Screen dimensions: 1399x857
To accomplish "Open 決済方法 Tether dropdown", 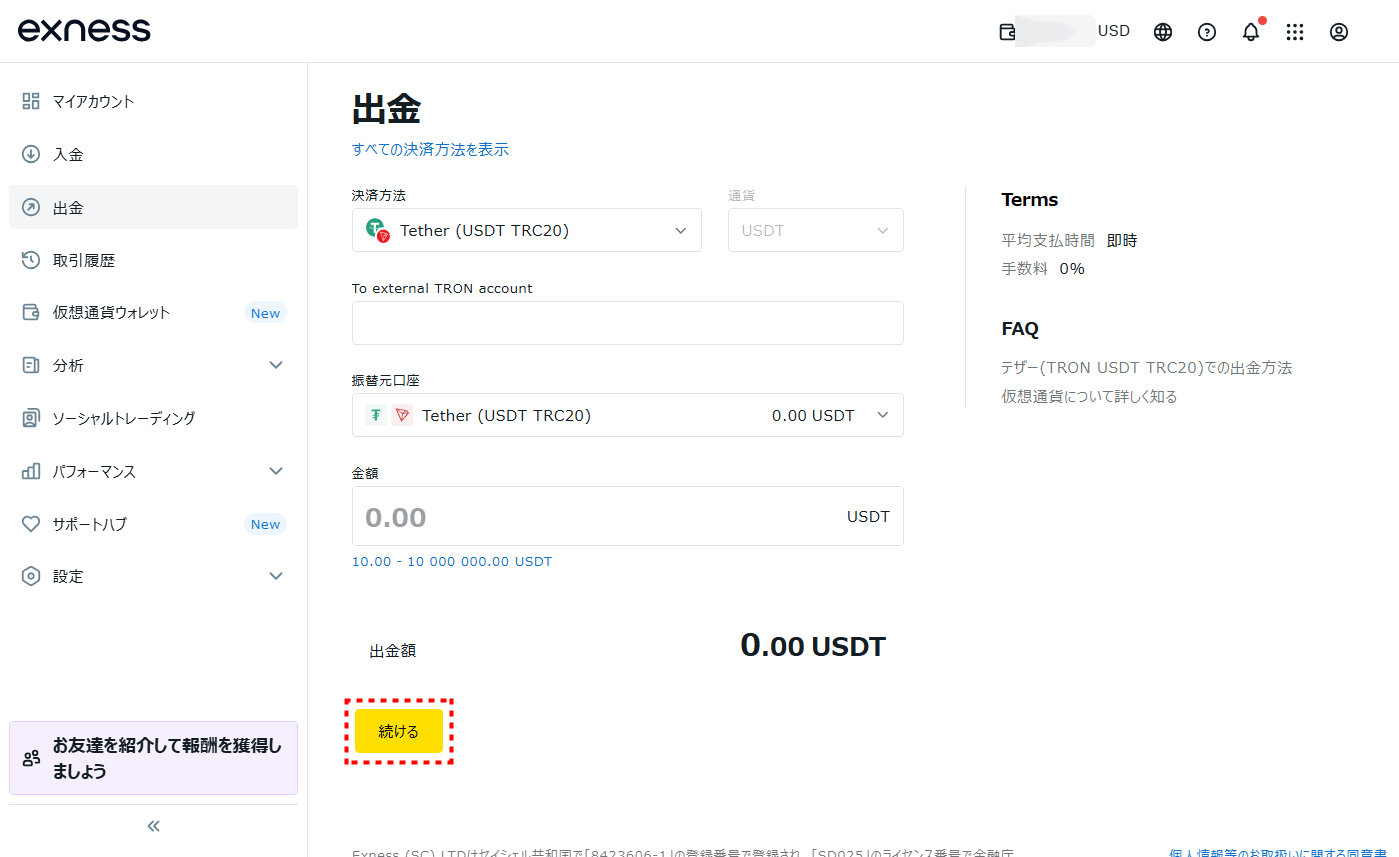I will pyautogui.click(x=527, y=230).
